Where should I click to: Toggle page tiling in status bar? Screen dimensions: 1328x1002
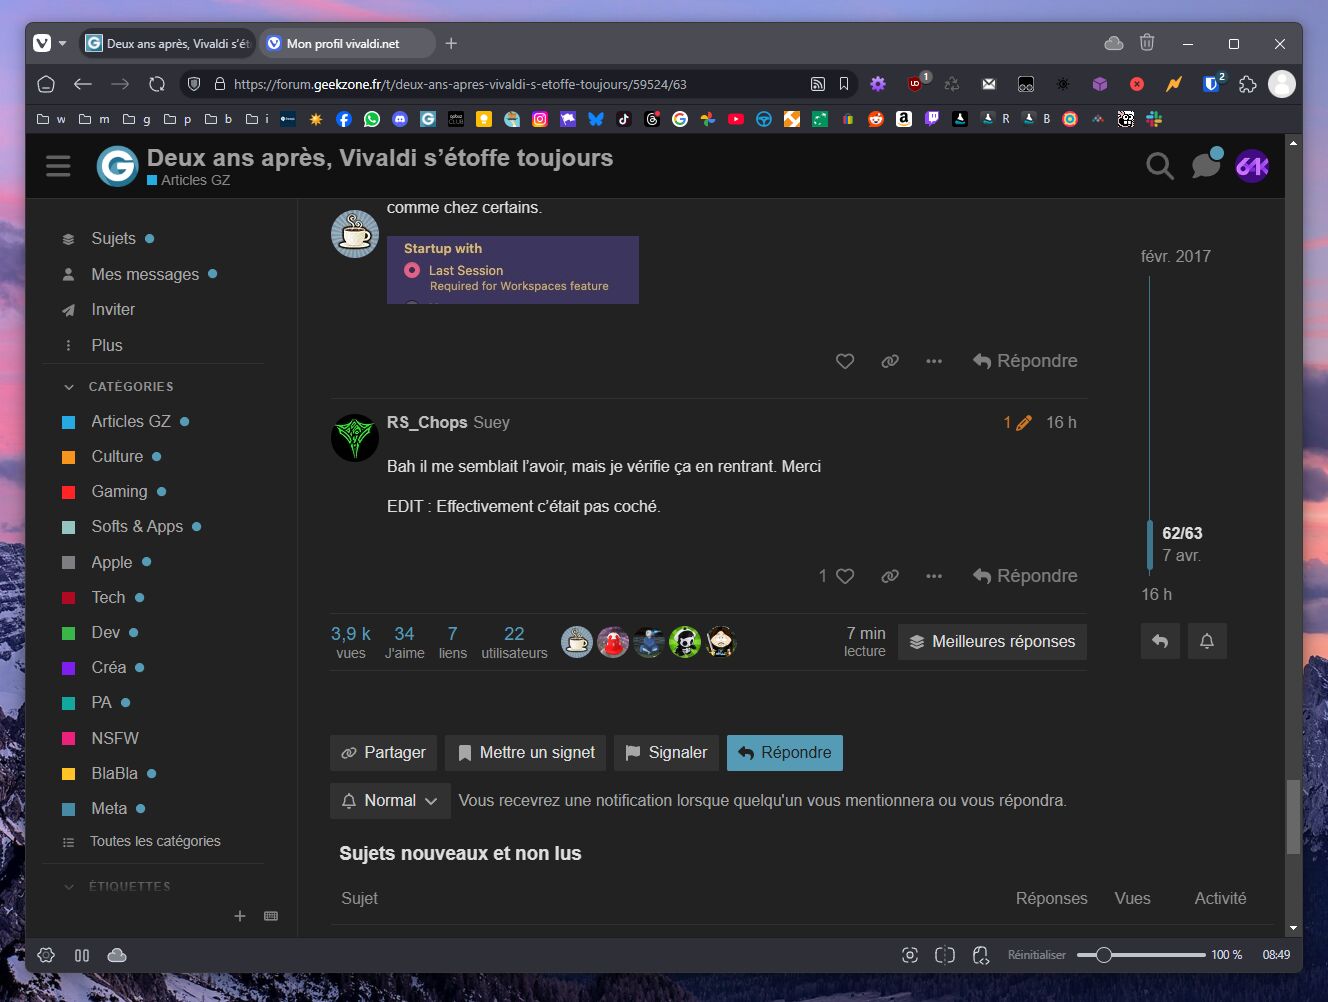[x=945, y=955]
